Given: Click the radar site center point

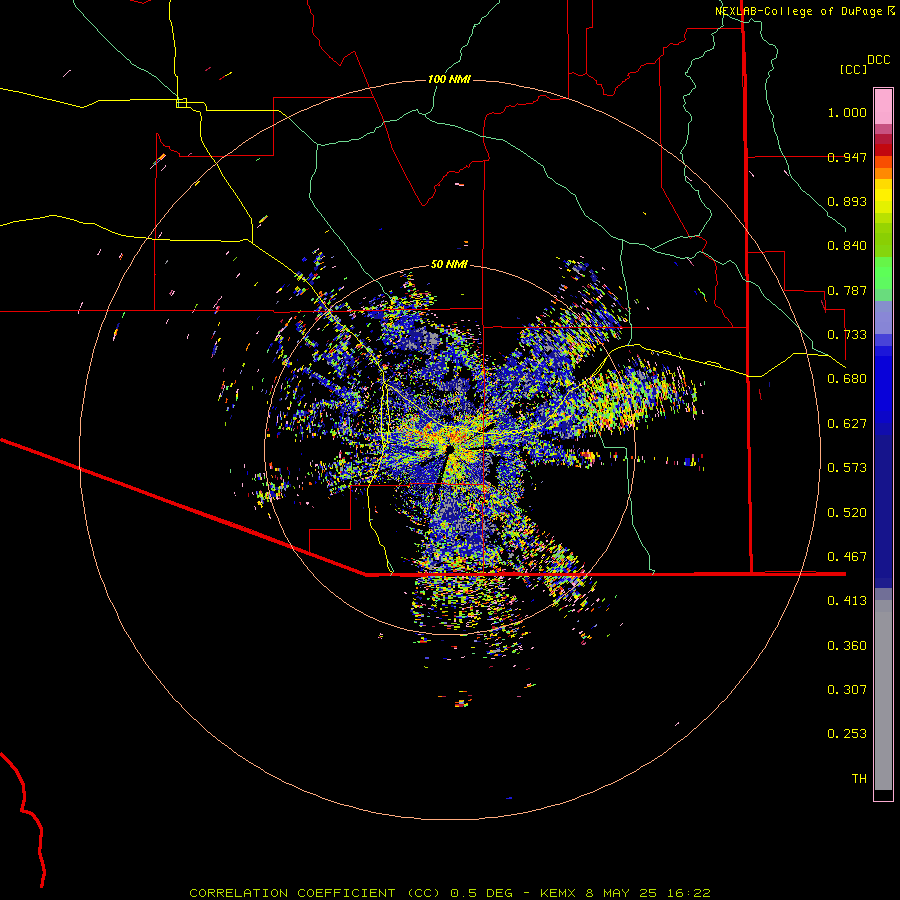Looking at the screenshot, I should click(449, 449).
